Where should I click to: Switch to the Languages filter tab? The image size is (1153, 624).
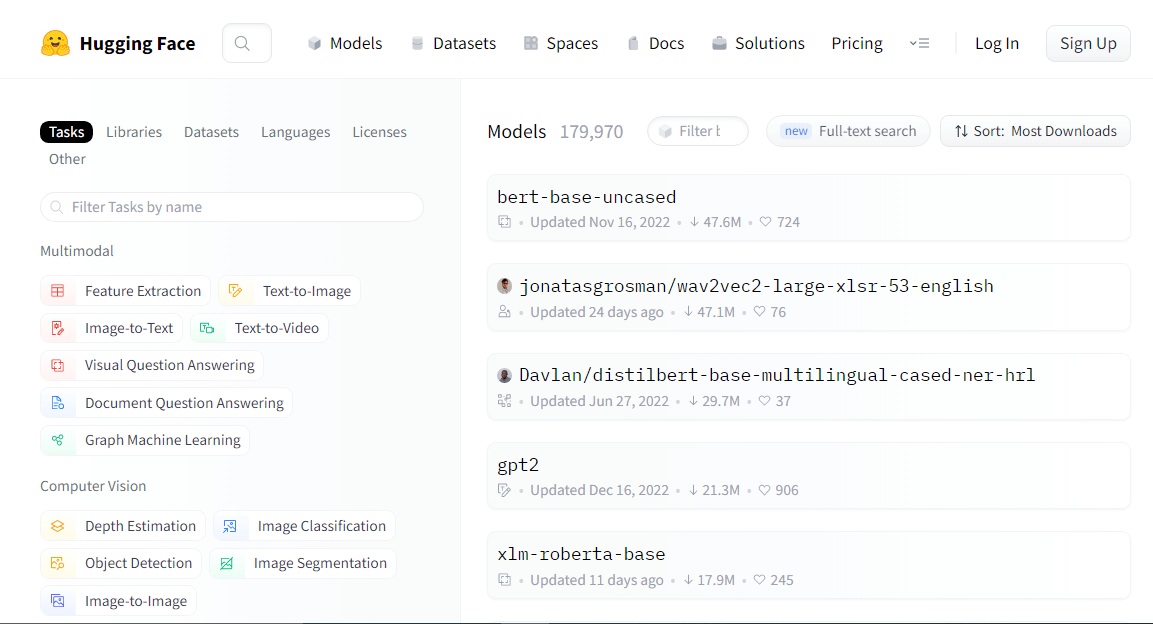coord(296,132)
